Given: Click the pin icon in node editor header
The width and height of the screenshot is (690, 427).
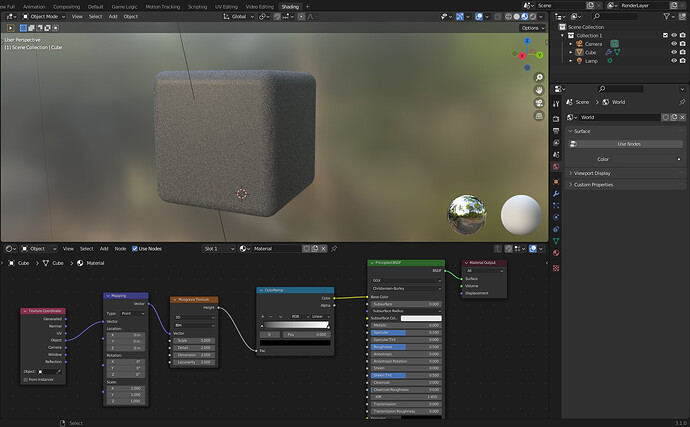Looking at the screenshot, I should 334,249.
